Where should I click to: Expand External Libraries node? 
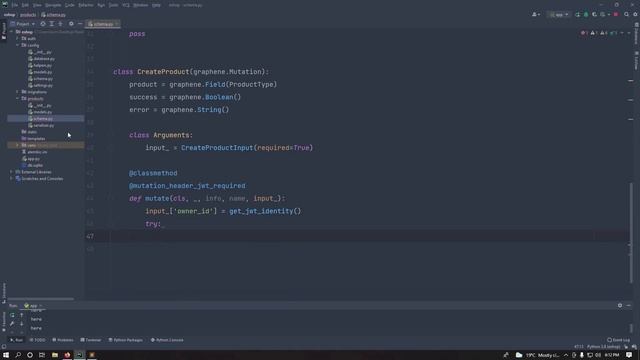(11, 172)
